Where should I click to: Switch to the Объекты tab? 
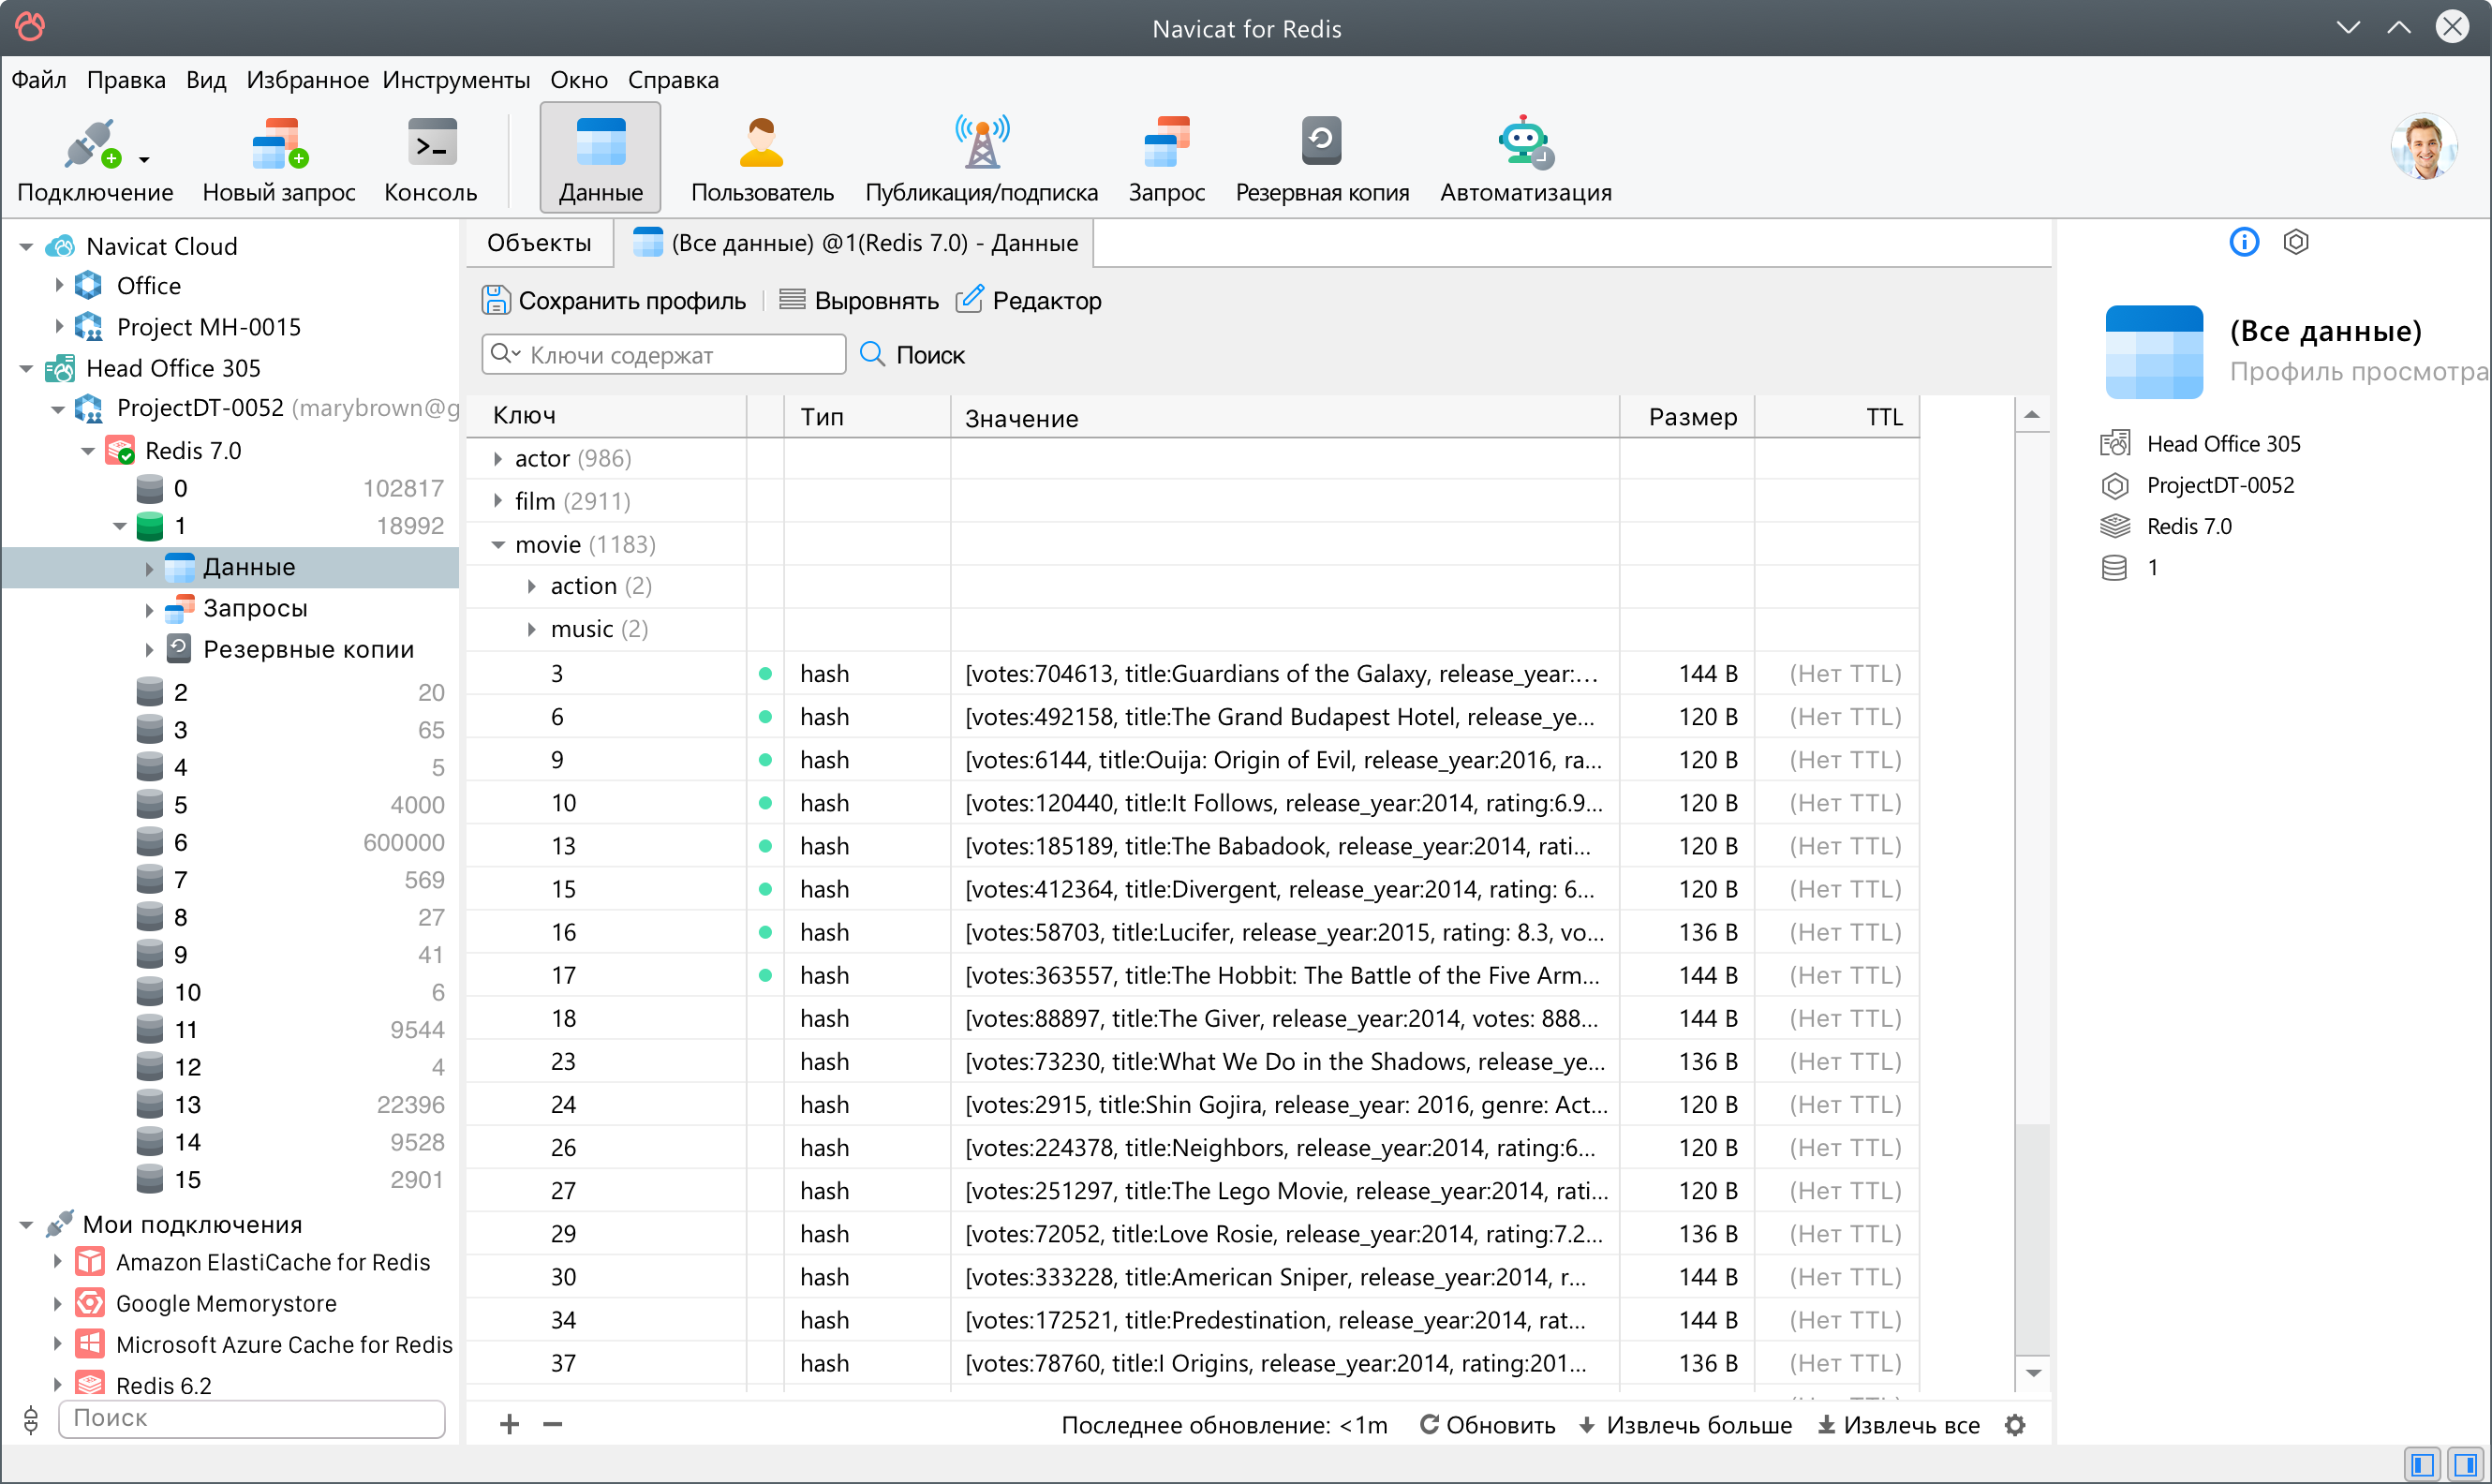tap(539, 243)
